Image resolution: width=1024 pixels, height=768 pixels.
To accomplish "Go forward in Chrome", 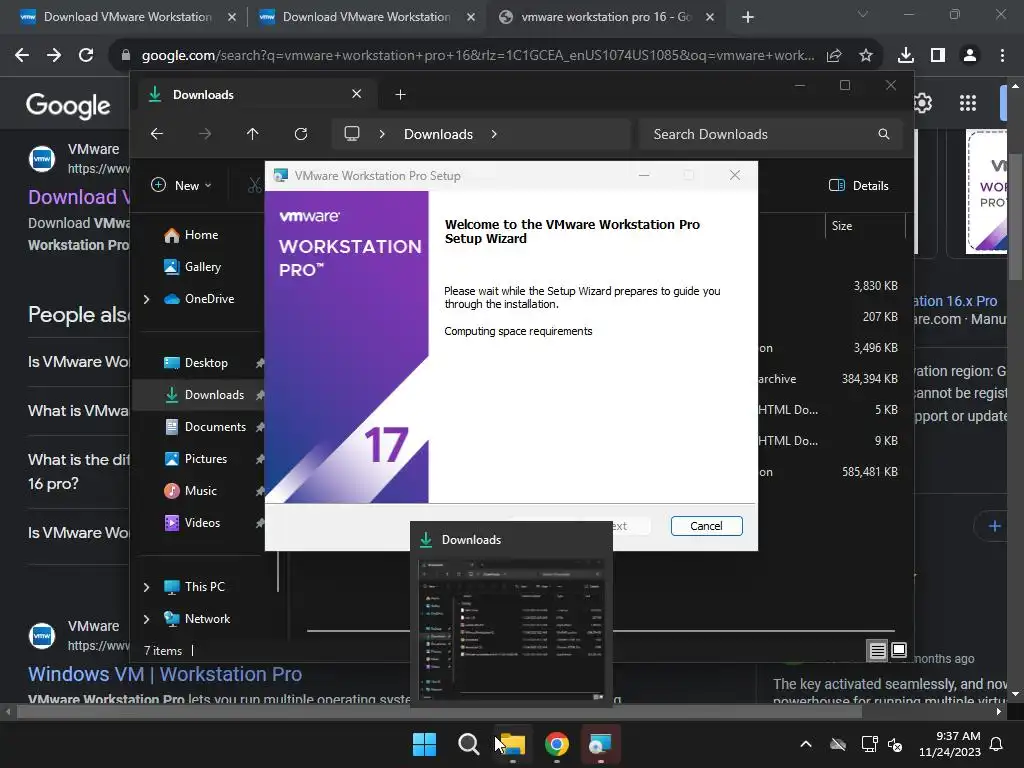I will pos(54,56).
